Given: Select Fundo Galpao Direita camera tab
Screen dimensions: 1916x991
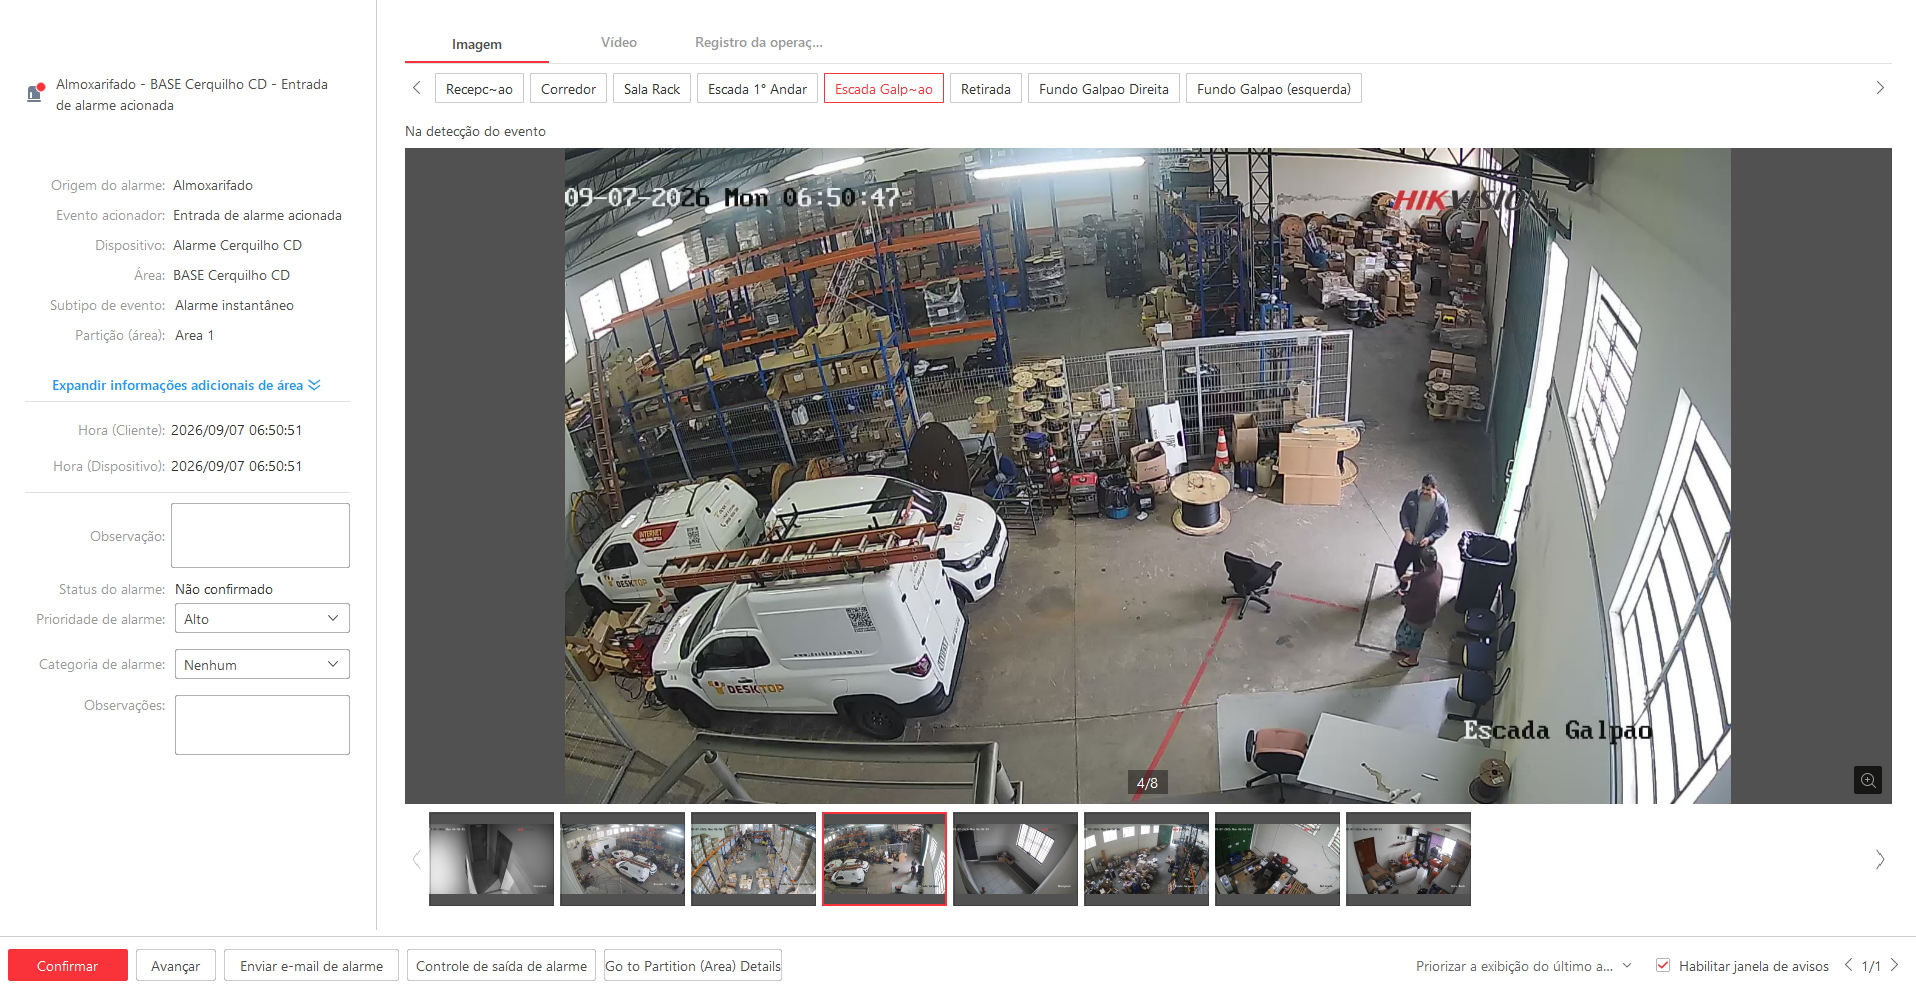Looking at the screenshot, I should 1104,89.
